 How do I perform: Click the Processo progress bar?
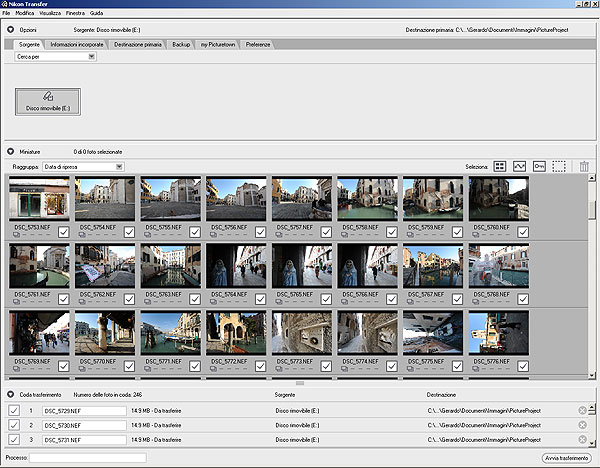coord(88,458)
